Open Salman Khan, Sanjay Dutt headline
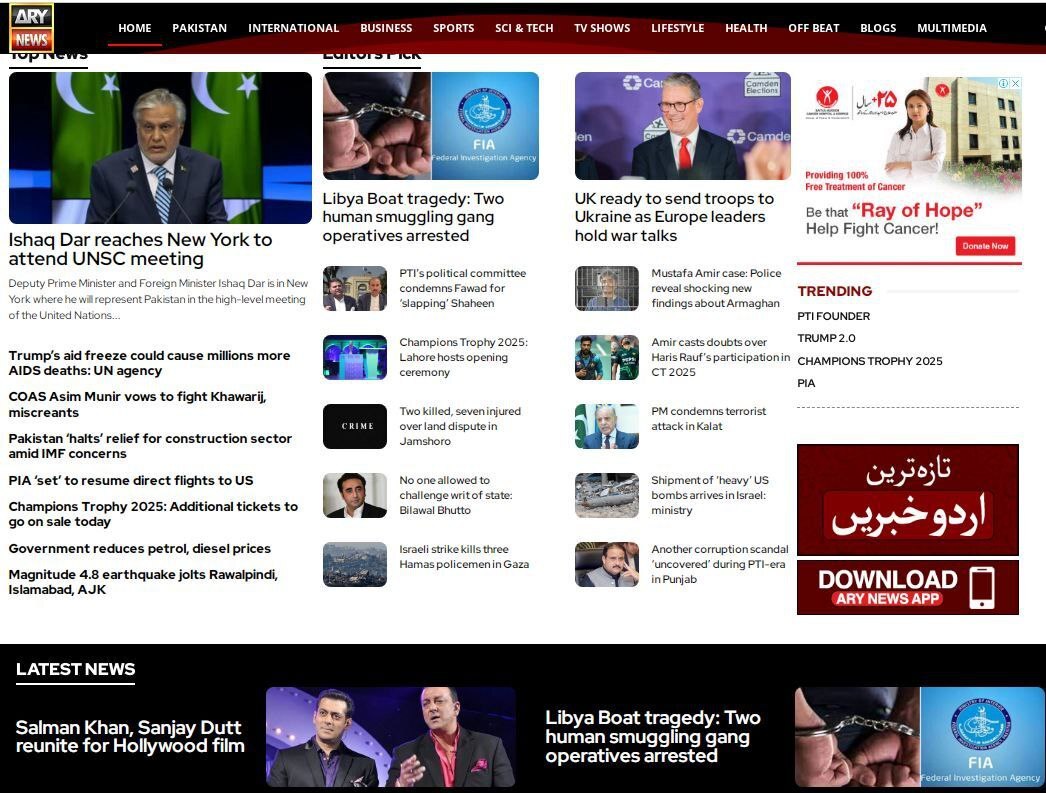The width and height of the screenshot is (1046, 793). pos(130,736)
